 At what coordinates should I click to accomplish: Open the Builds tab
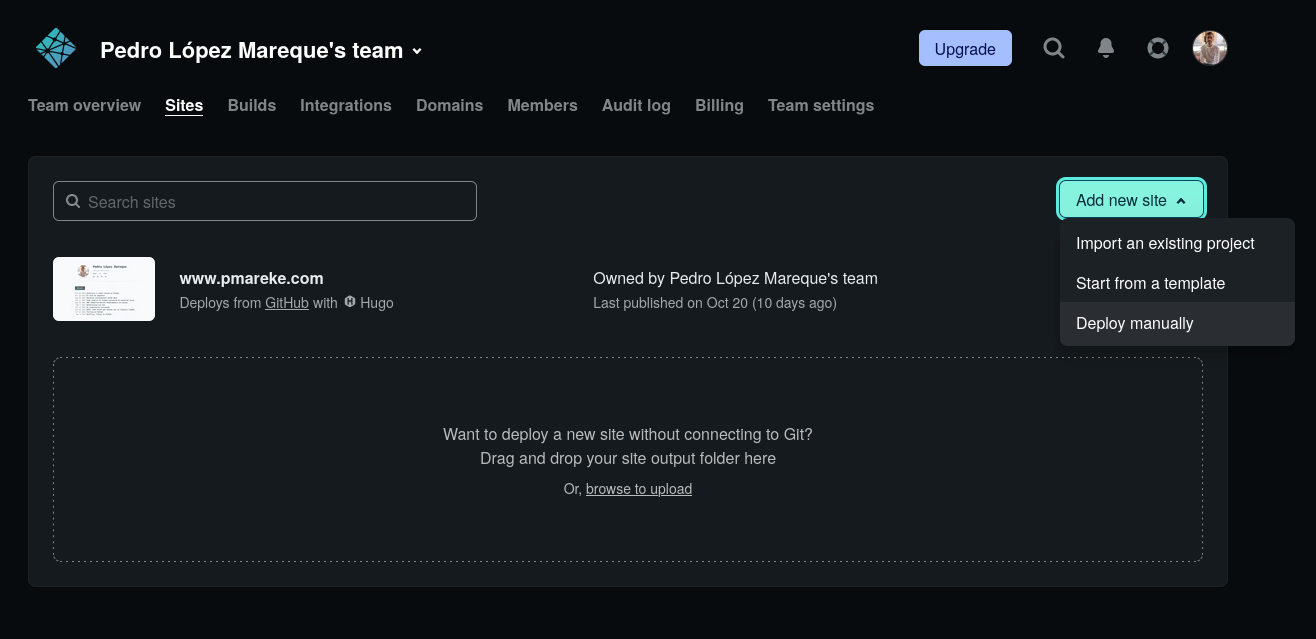[x=251, y=105]
